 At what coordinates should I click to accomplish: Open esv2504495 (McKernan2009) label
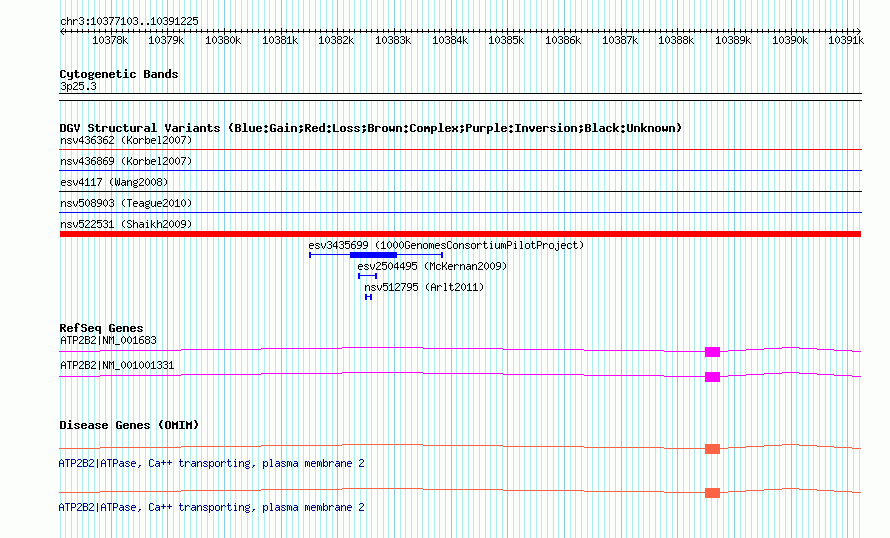click(x=432, y=266)
